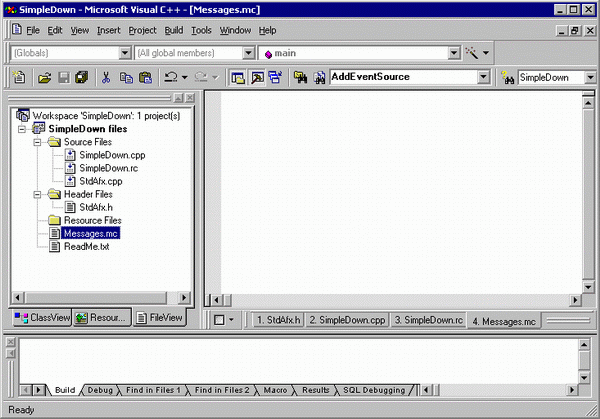Switch to the FileView tab
Image resolution: width=600 pixels, height=419 pixels.
[x=160, y=318]
